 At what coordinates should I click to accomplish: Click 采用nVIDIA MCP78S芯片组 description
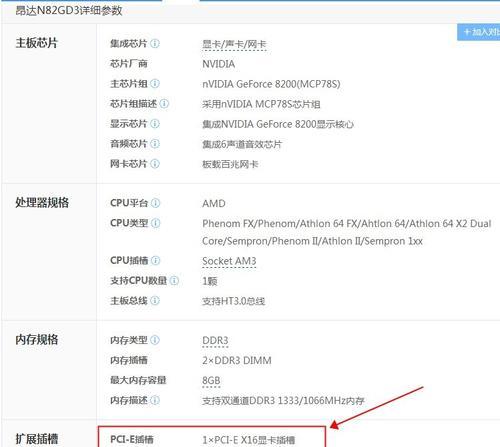(261, 104)
